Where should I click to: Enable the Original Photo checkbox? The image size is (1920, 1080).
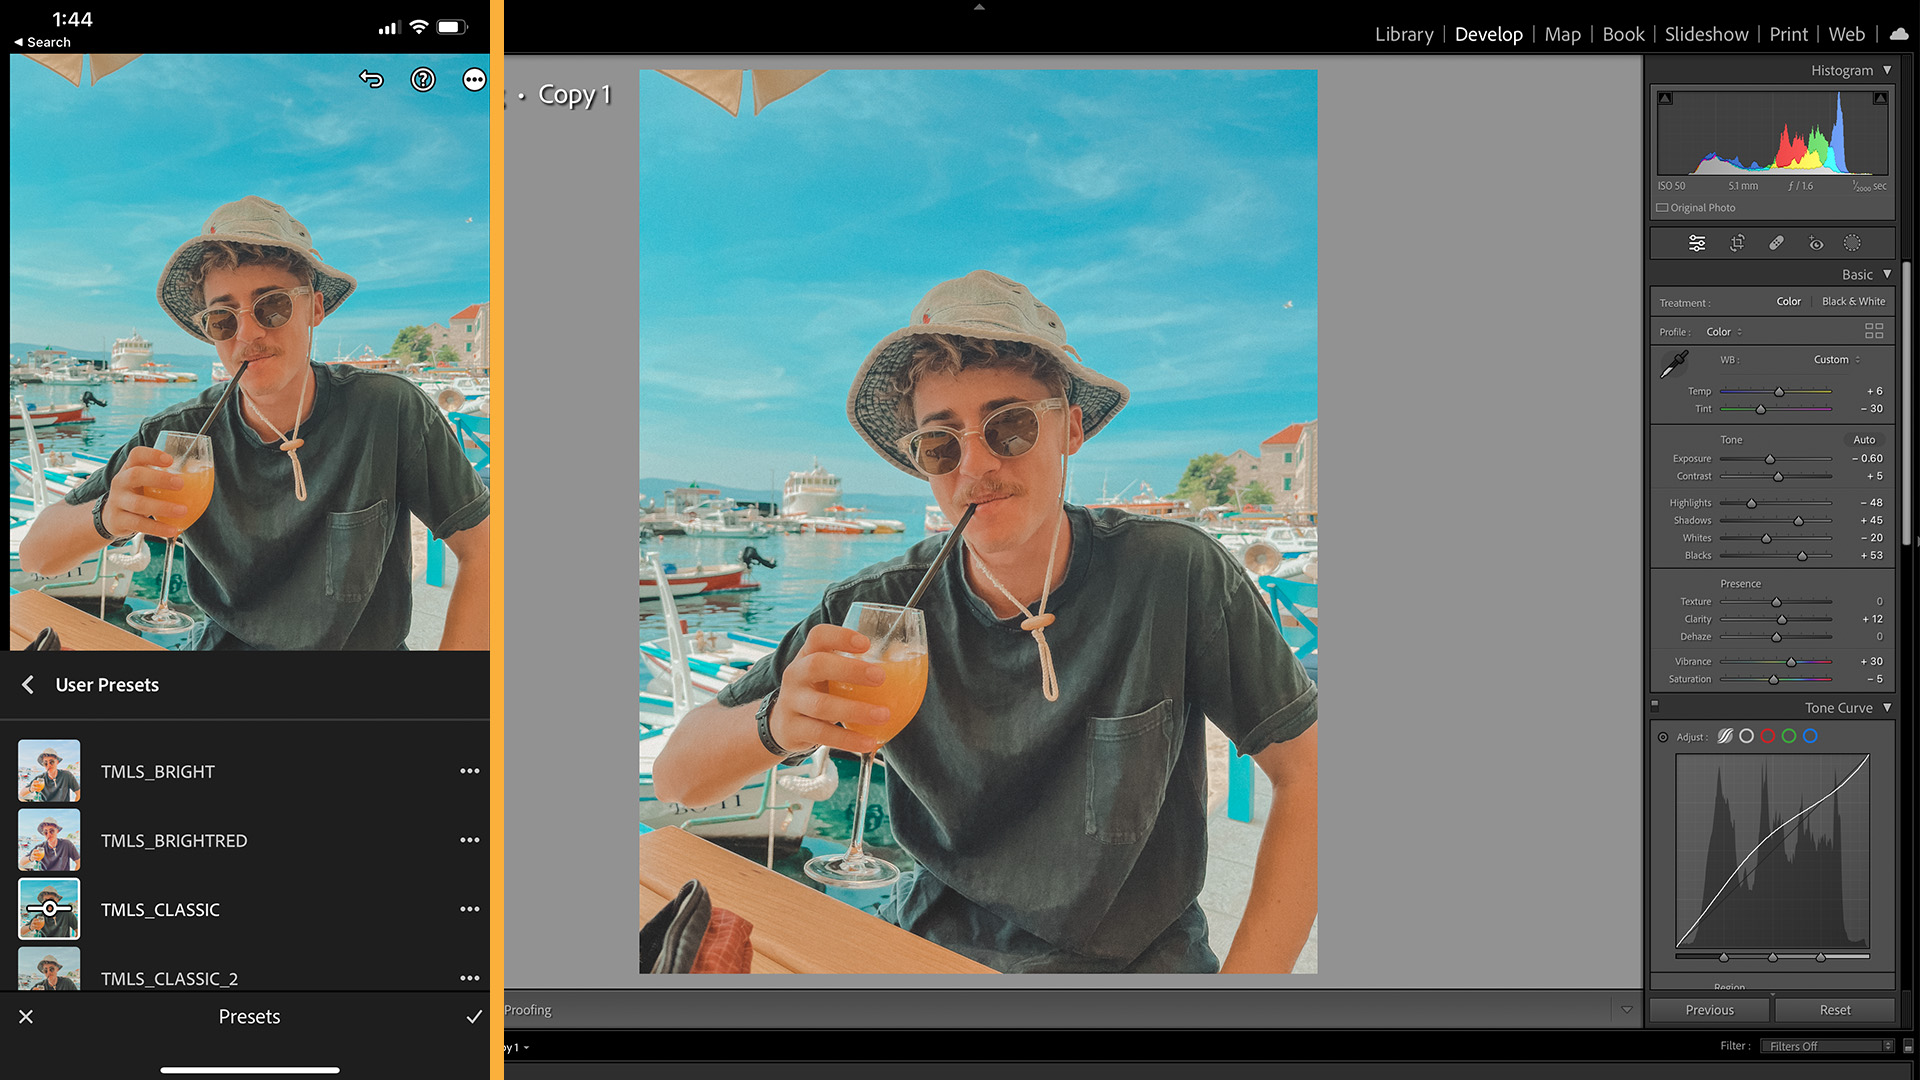point(1662,208)
